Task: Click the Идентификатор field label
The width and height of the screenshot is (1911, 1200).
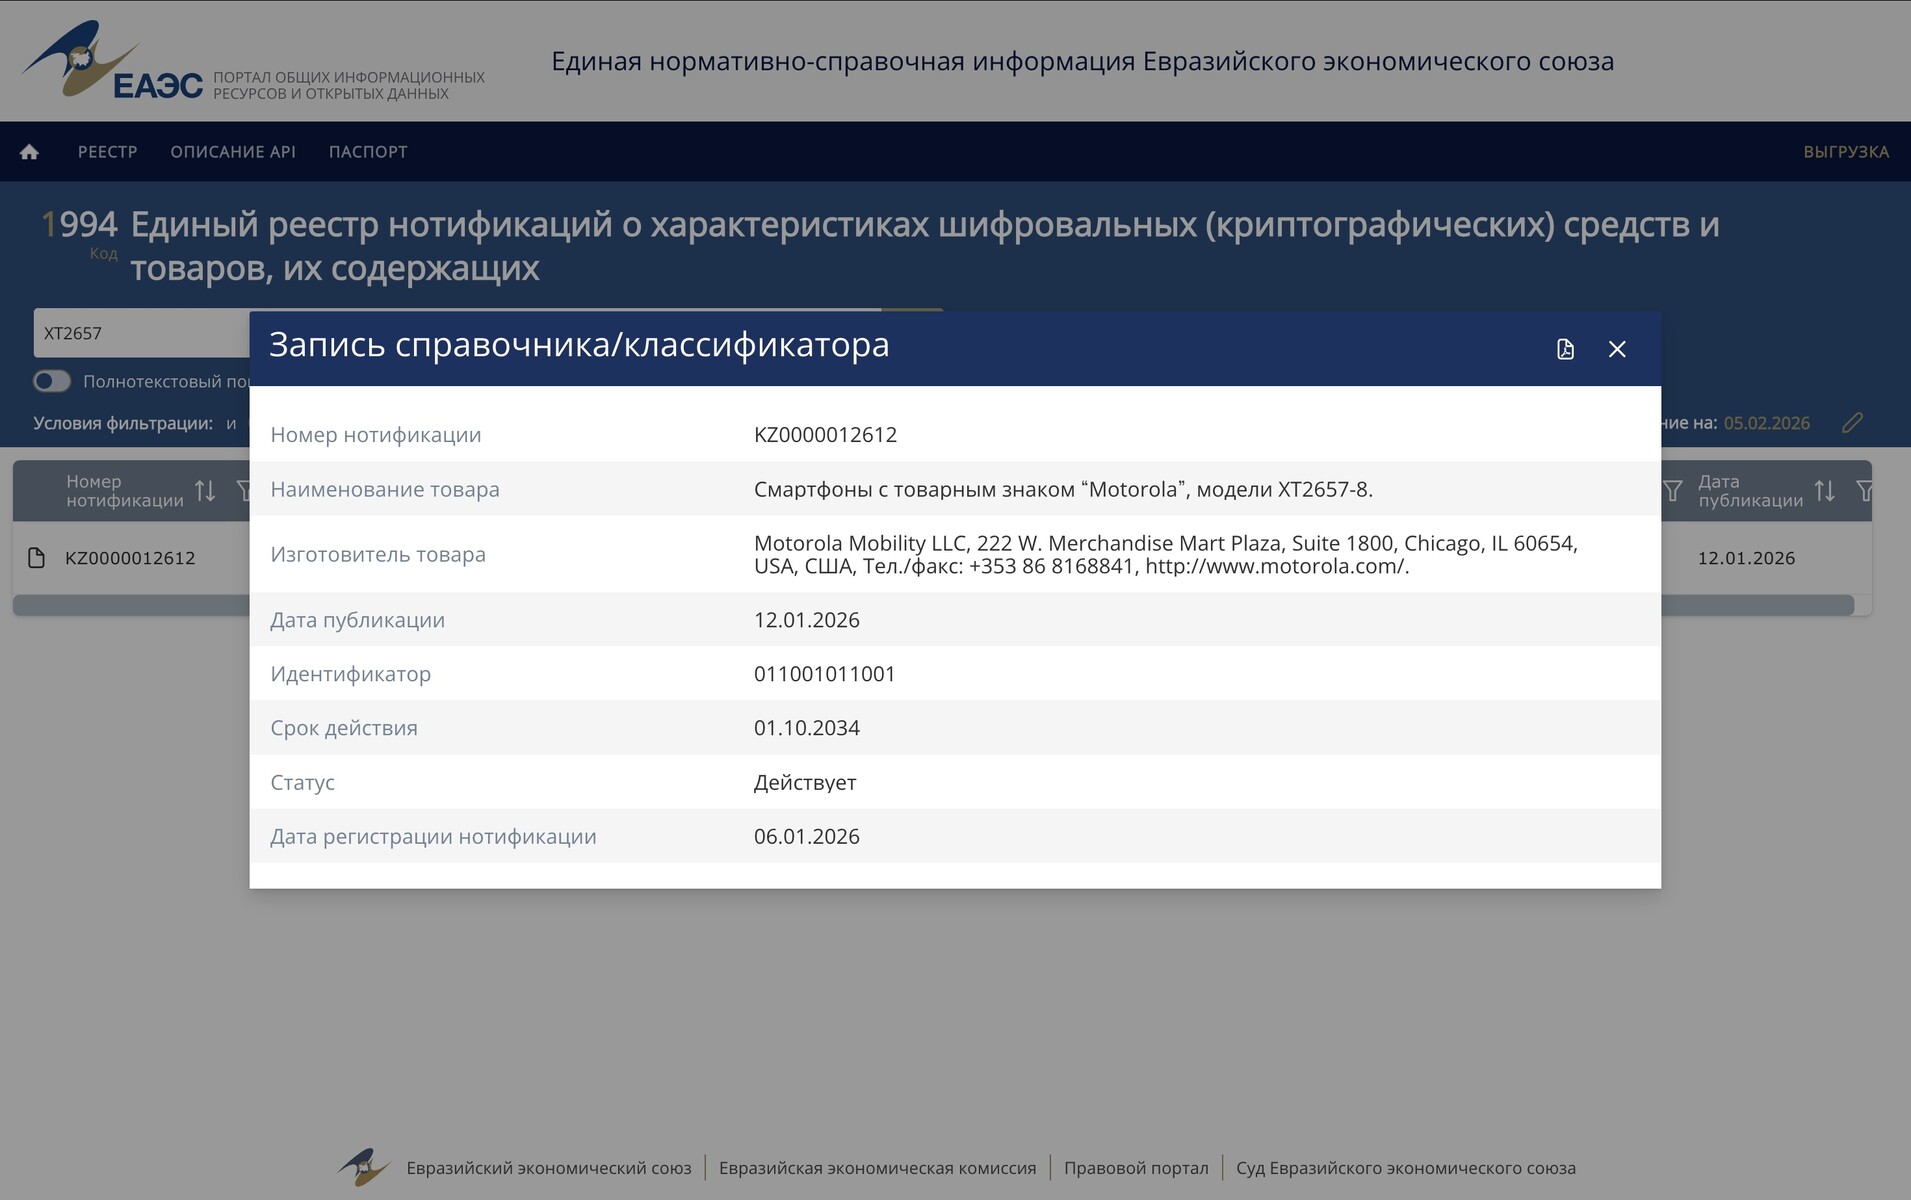Action: click(x=351, y=674)
